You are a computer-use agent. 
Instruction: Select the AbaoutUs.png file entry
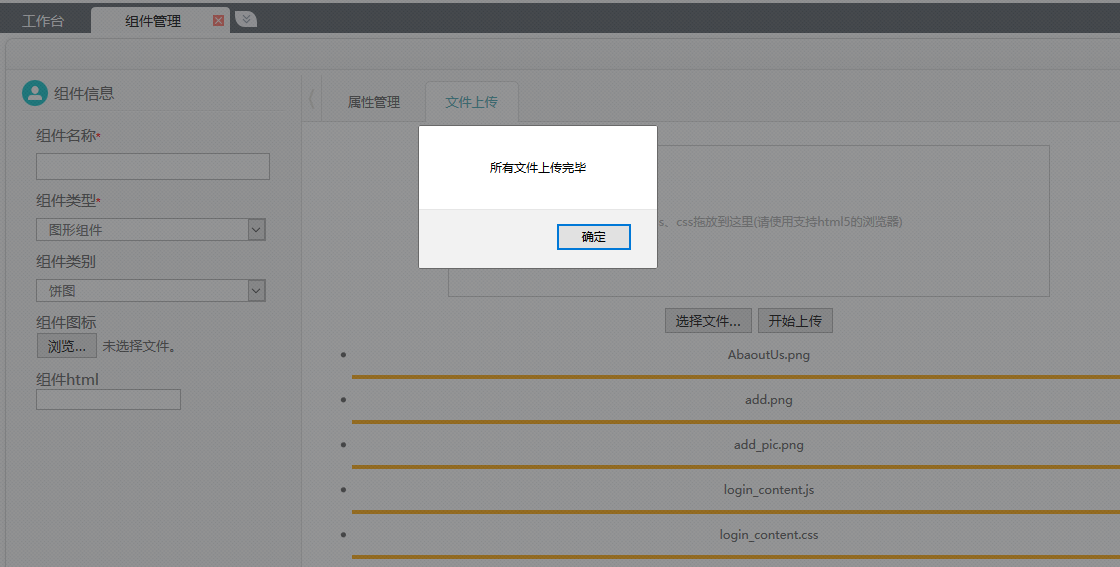coord(769,355)
